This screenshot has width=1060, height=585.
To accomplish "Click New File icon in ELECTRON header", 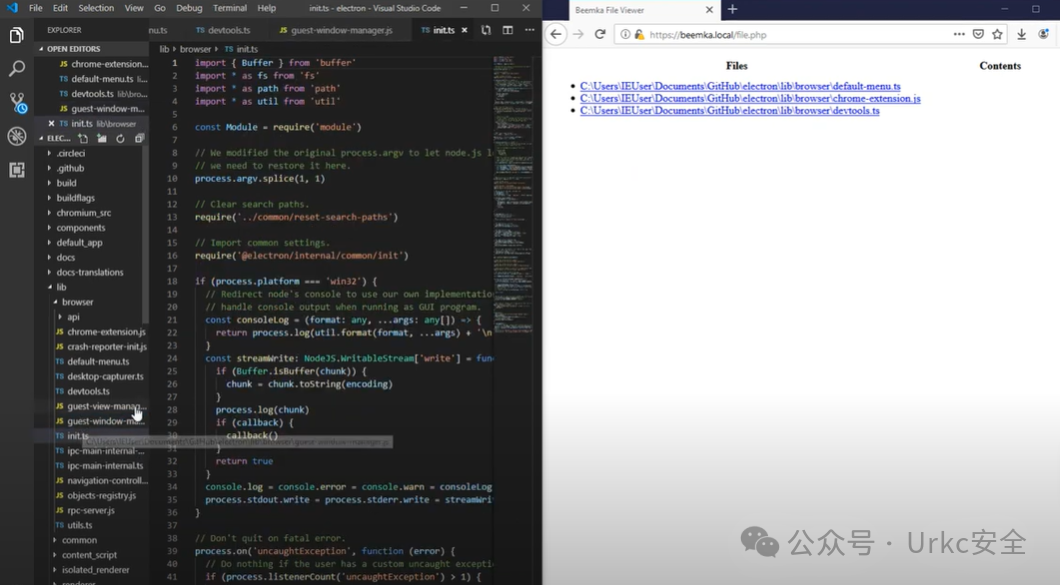I will coord(82,138).
